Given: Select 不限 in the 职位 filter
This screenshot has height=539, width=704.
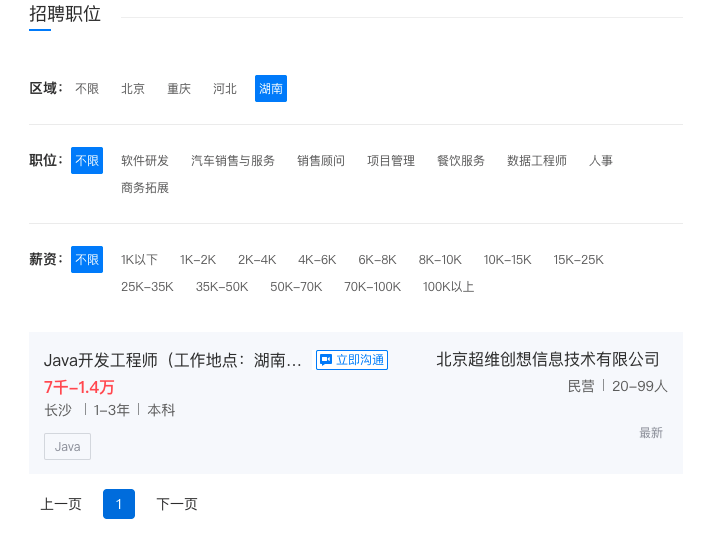Looking at the screenshot, I should tap(87, 160).
